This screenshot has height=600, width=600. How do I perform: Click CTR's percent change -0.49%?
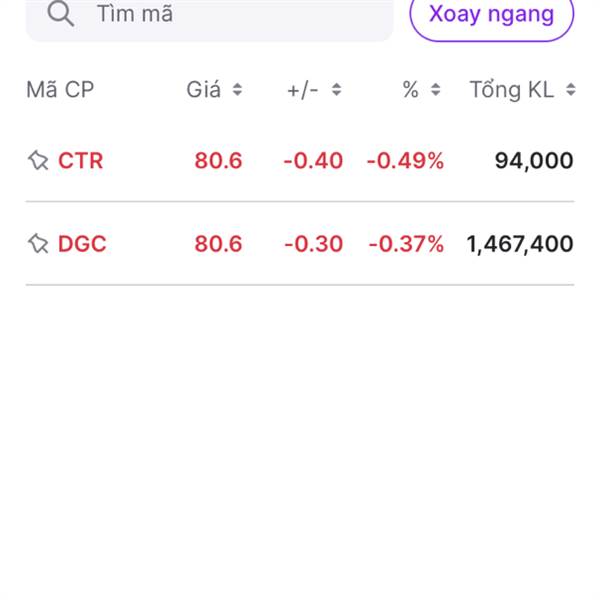point(405,160)
